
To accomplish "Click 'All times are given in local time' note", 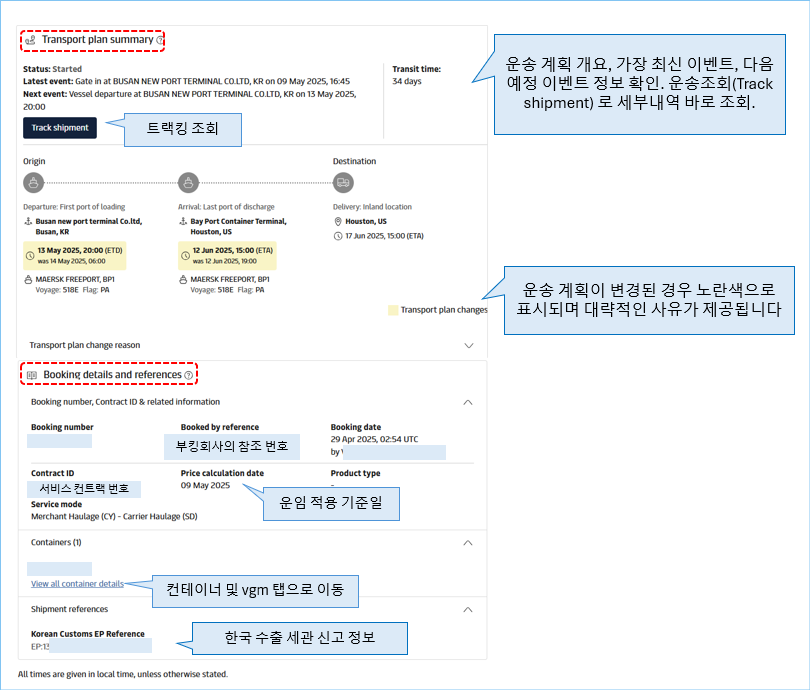I will (123, 674).
